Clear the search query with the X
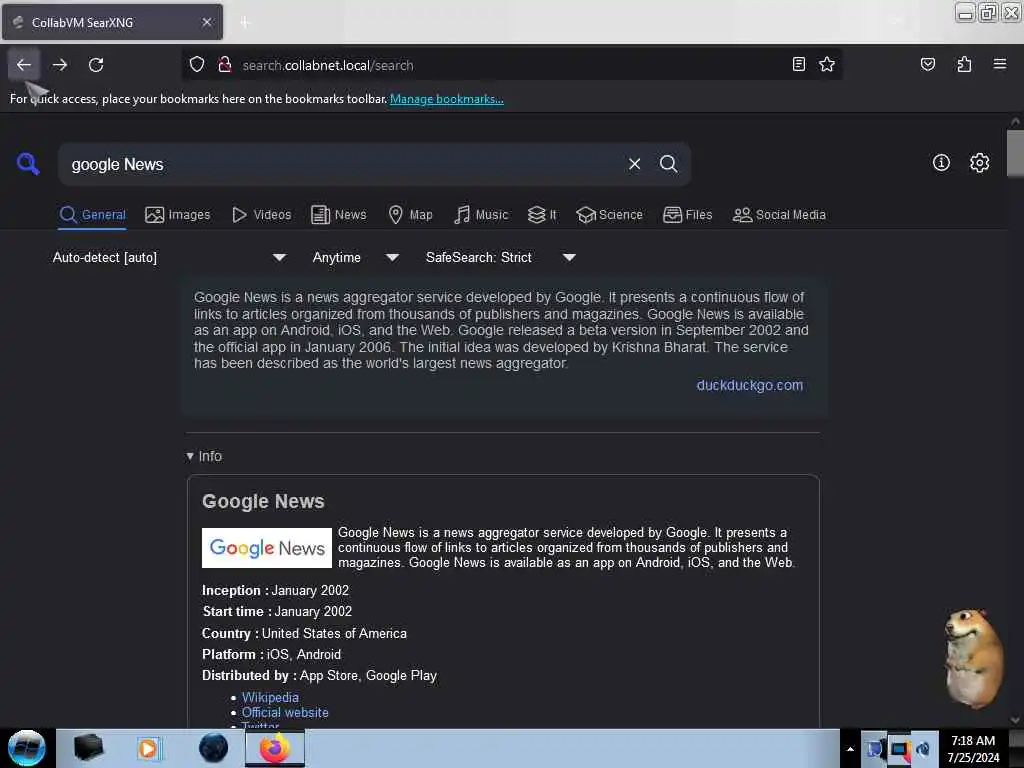The image size is (1024, 768). (634, 164)
